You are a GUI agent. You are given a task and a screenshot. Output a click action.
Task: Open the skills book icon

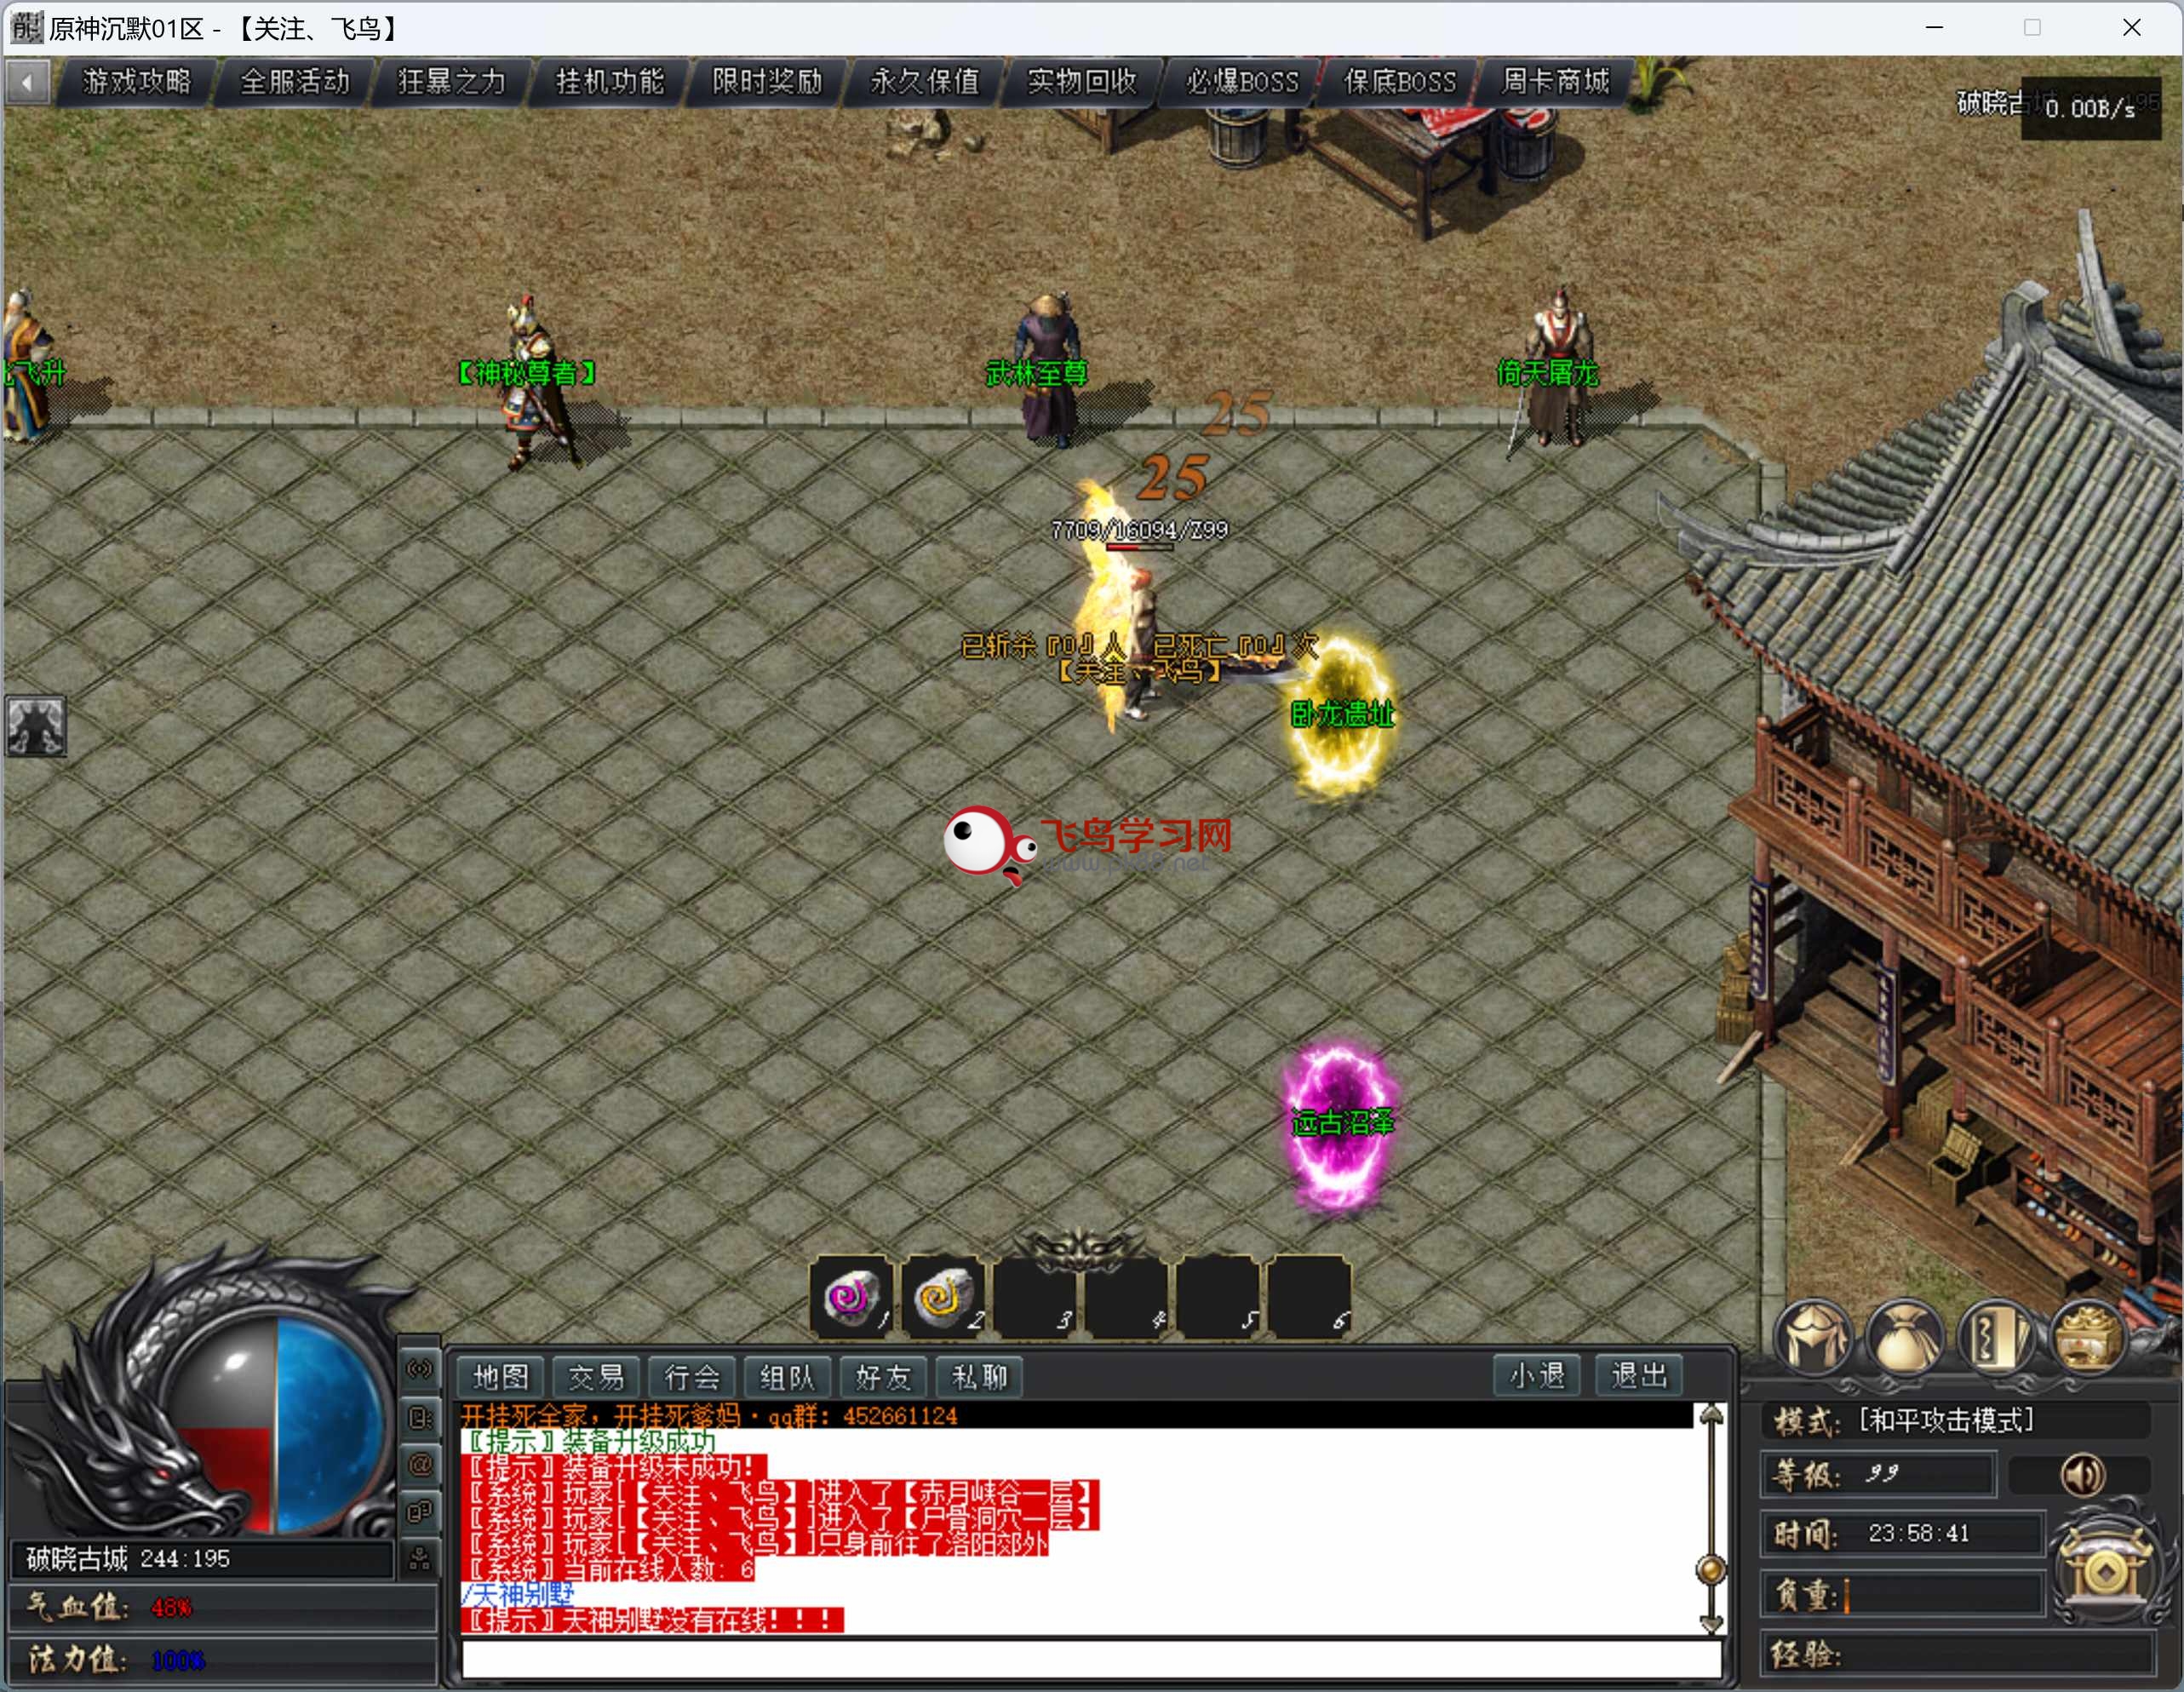point(1995,1337)
